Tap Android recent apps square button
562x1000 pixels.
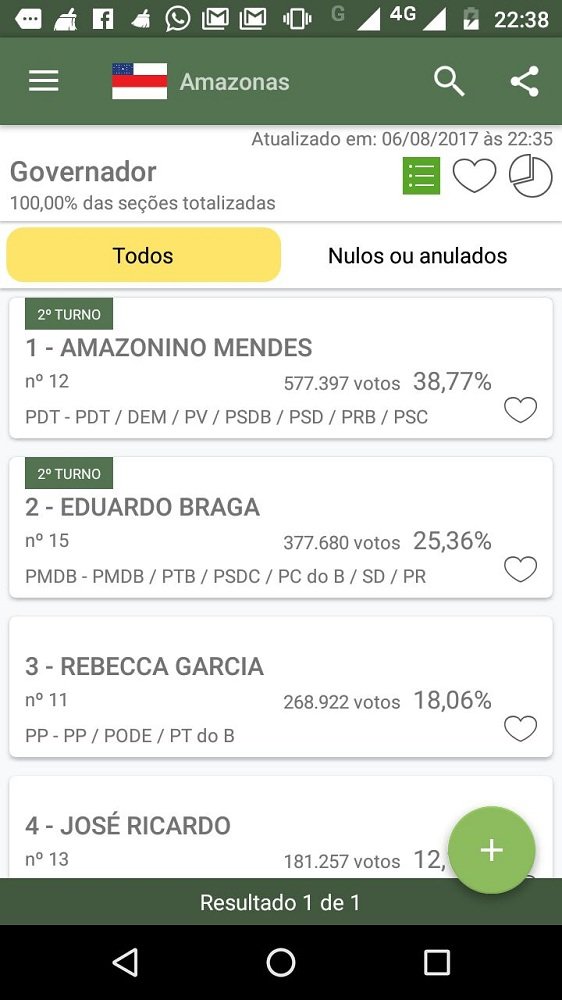tap(437, 962)
